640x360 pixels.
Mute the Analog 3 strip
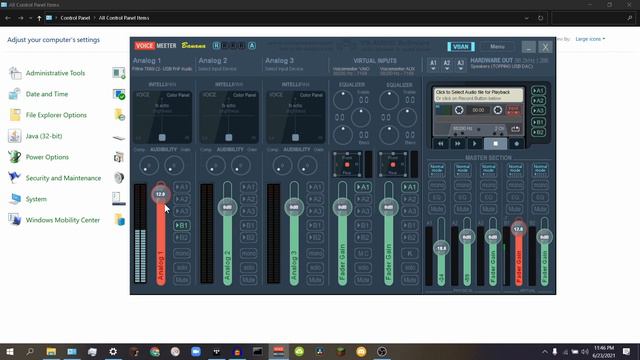(315, 280)
